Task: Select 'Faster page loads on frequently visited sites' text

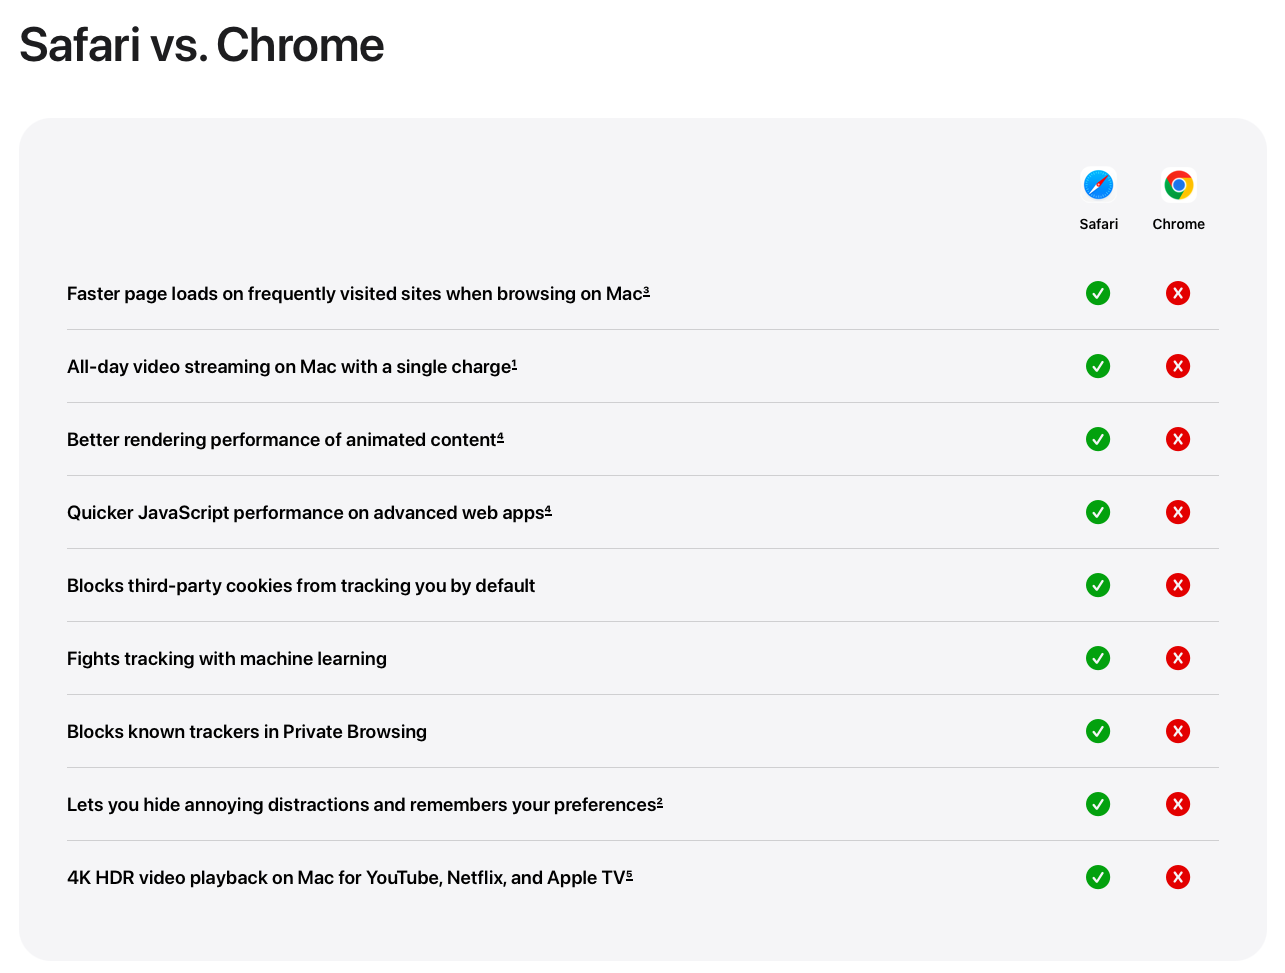Action: pyautogui.click(x=254, y=294)
